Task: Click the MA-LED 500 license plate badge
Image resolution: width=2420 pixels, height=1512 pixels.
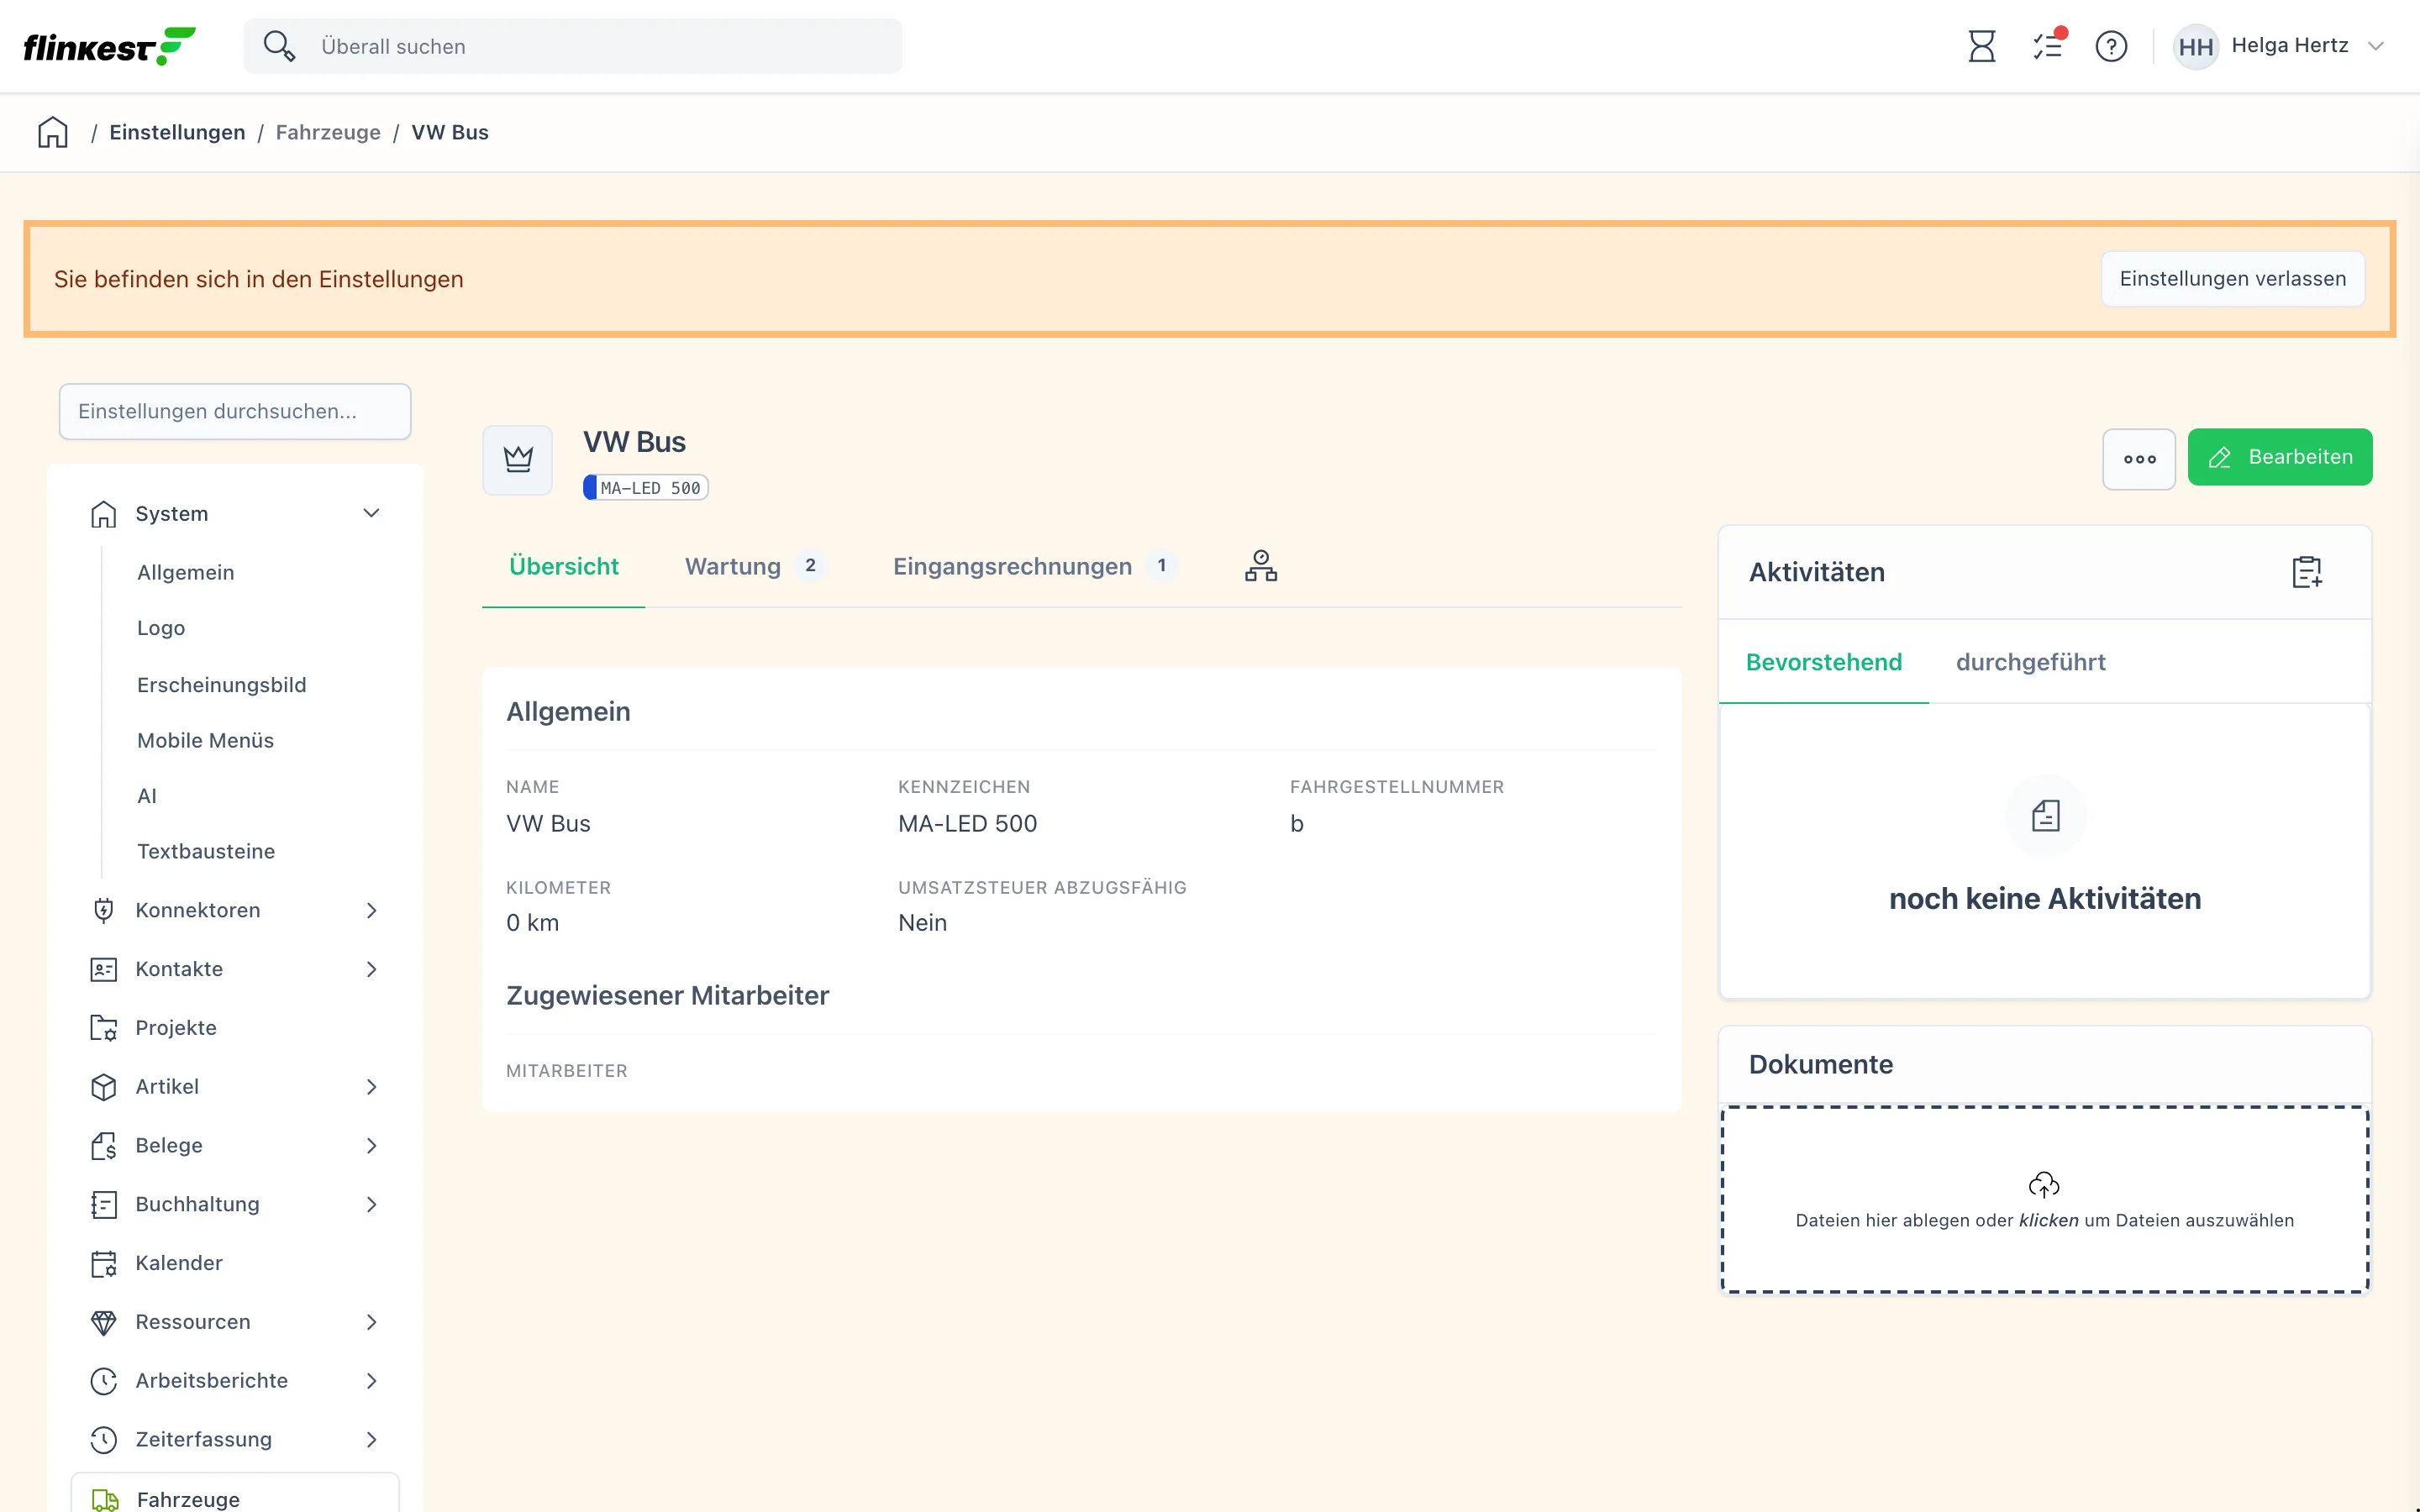Action: (646, 488)
